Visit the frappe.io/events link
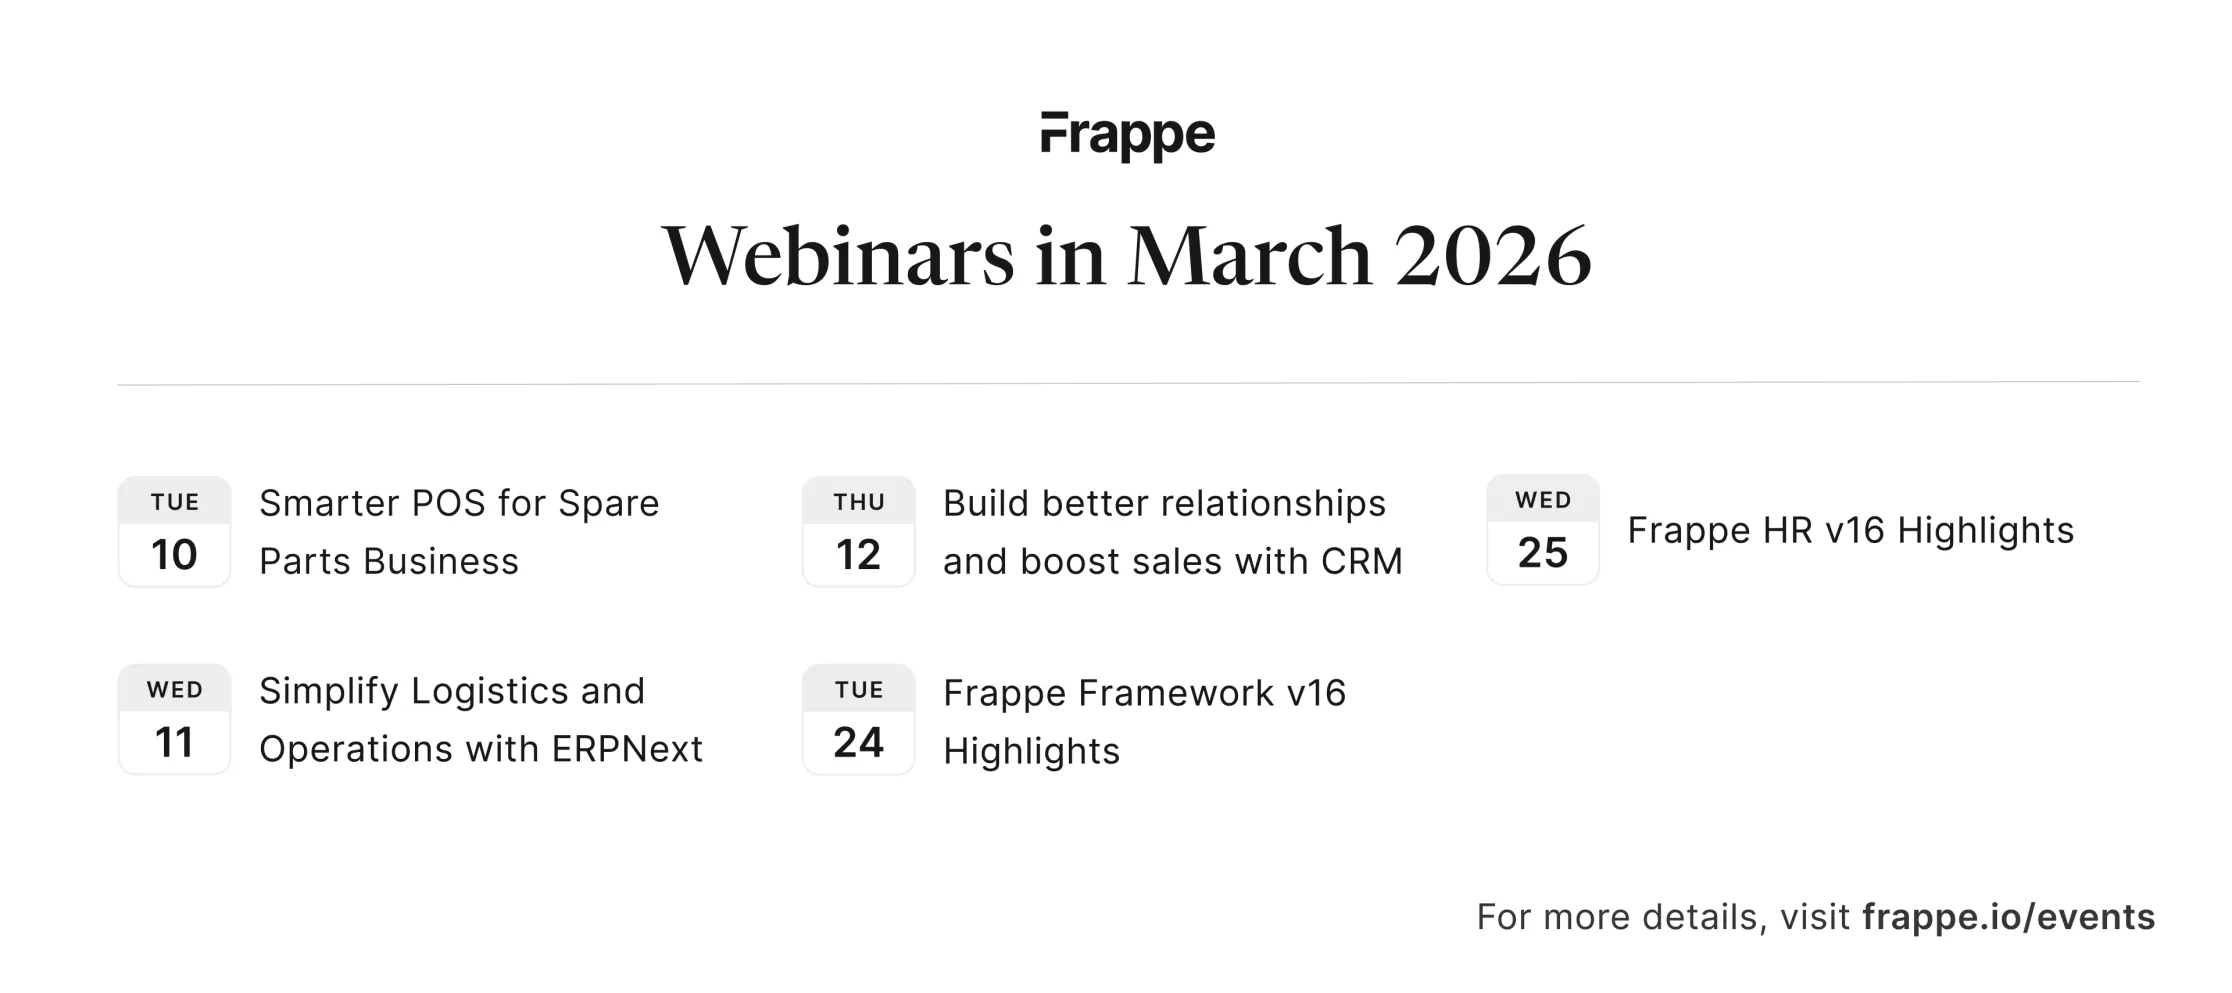 [2008, 917]
